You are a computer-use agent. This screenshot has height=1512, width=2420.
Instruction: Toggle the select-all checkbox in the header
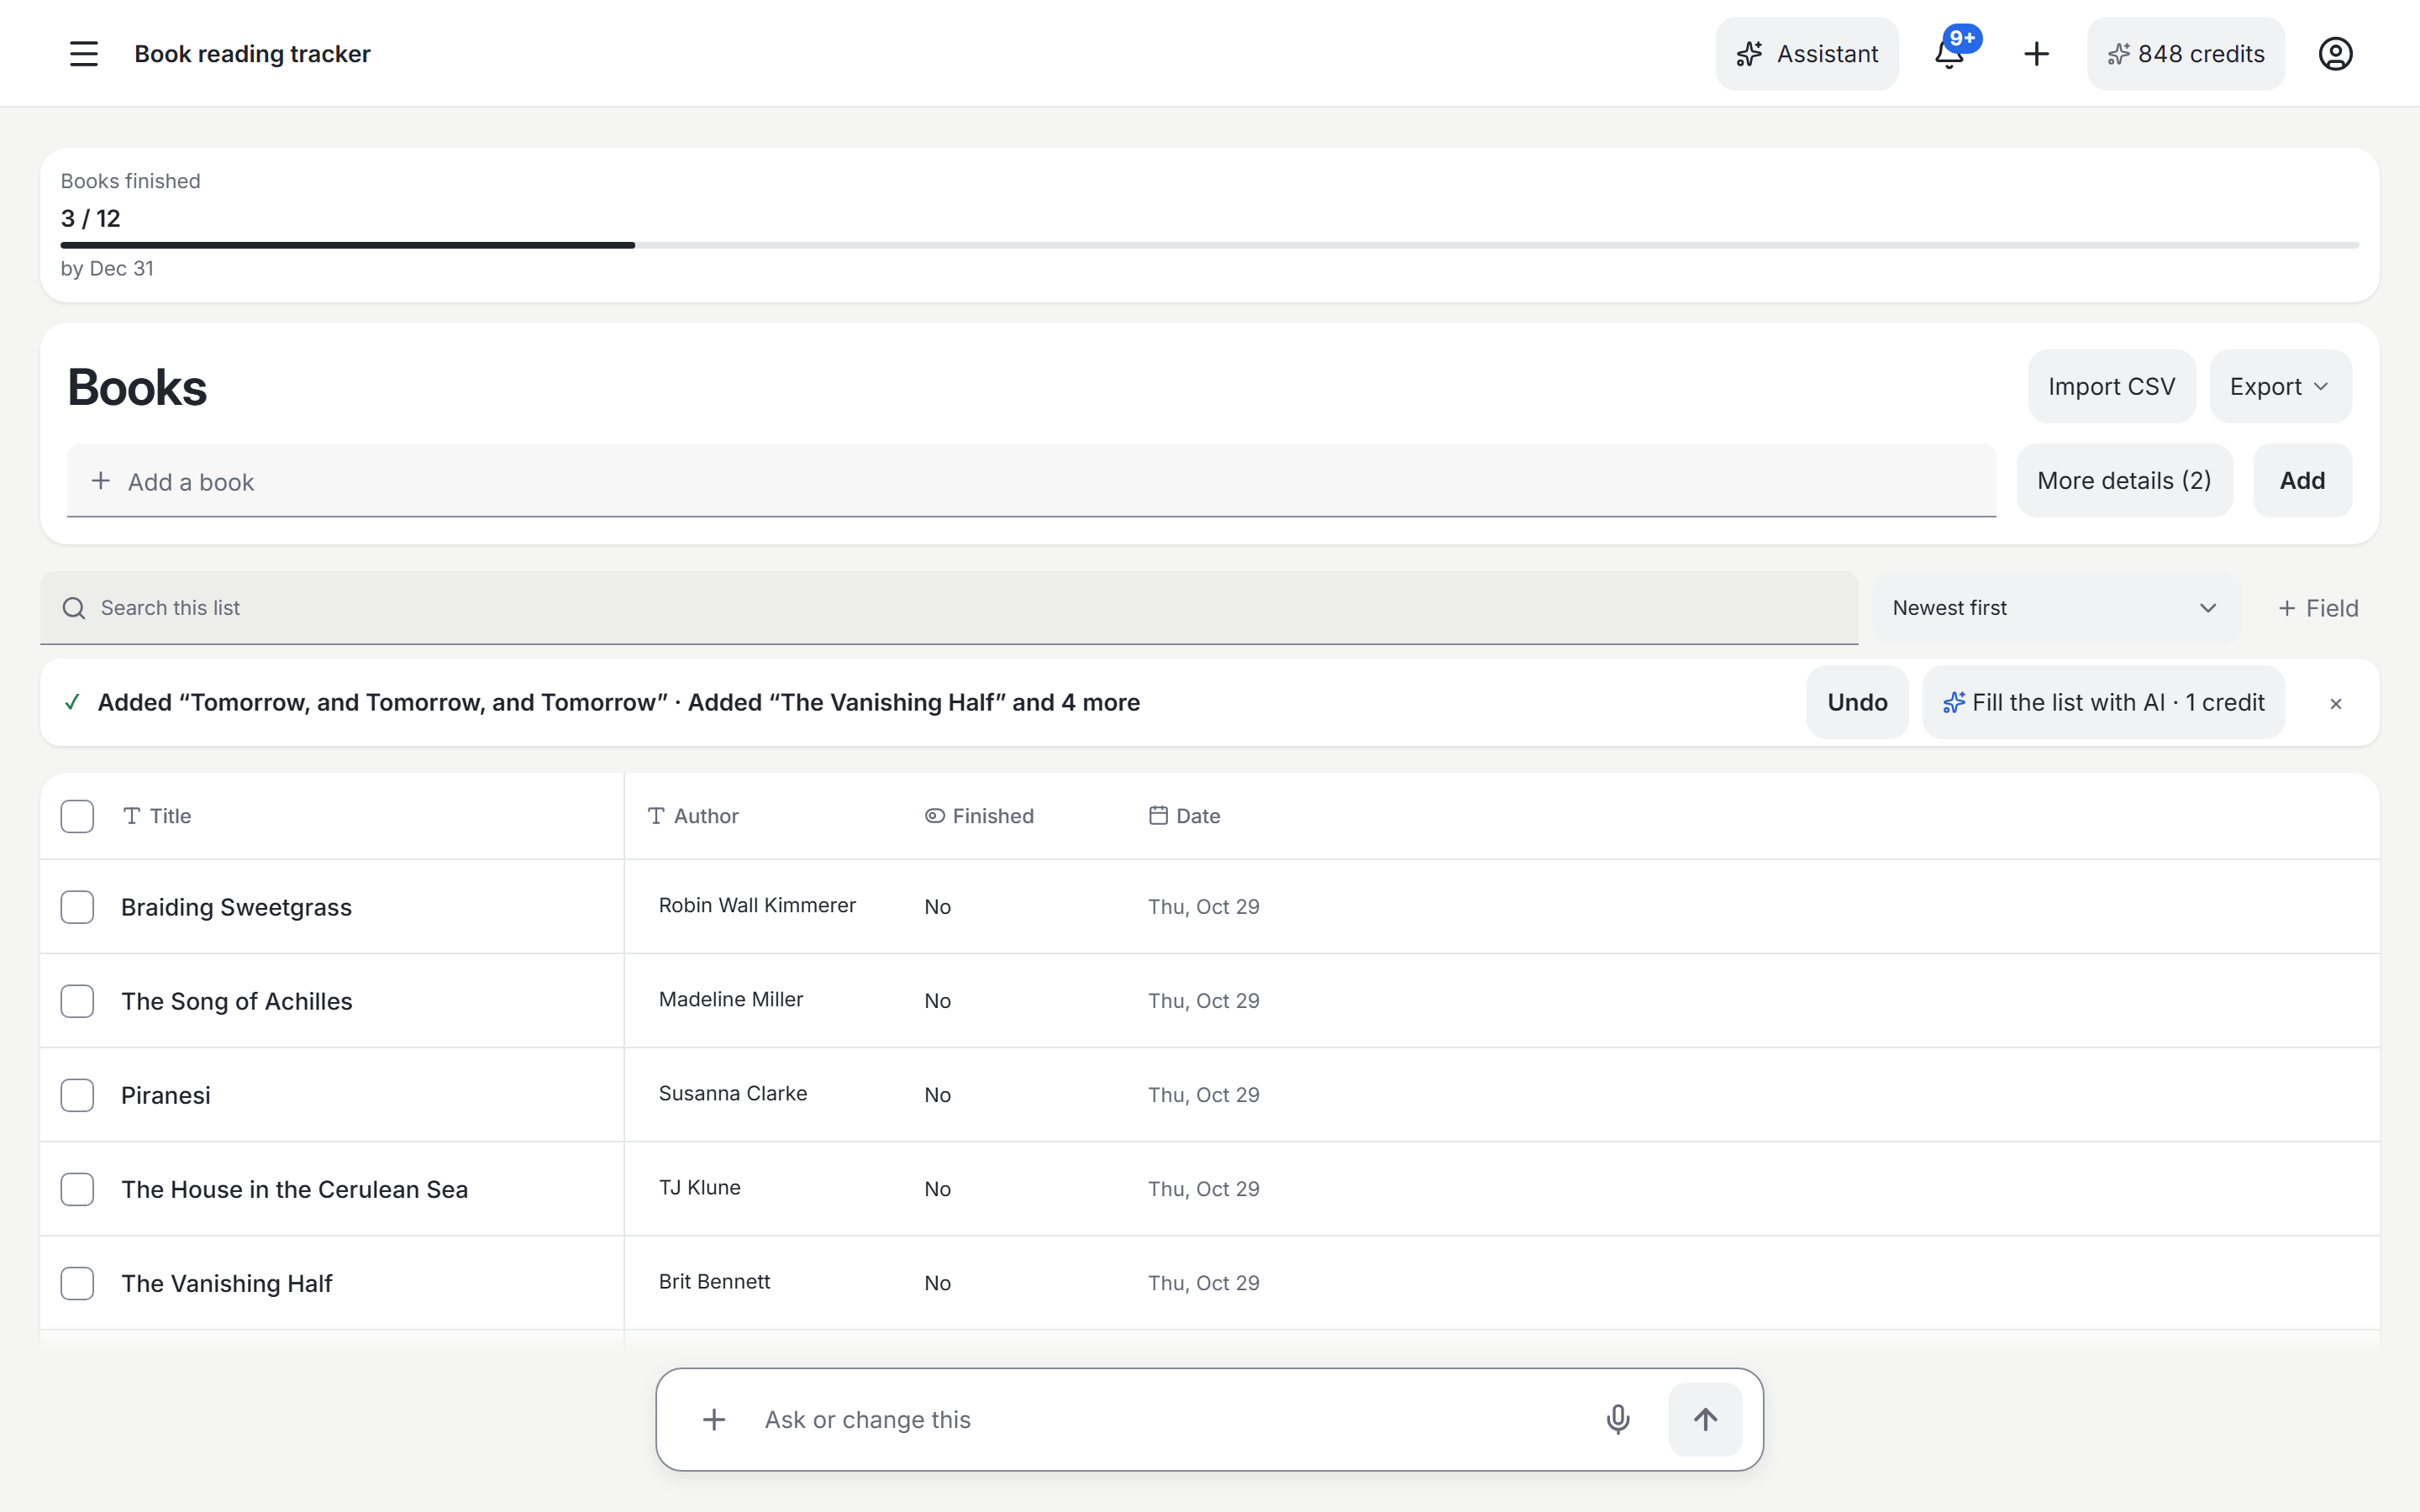tap(77, 816)
